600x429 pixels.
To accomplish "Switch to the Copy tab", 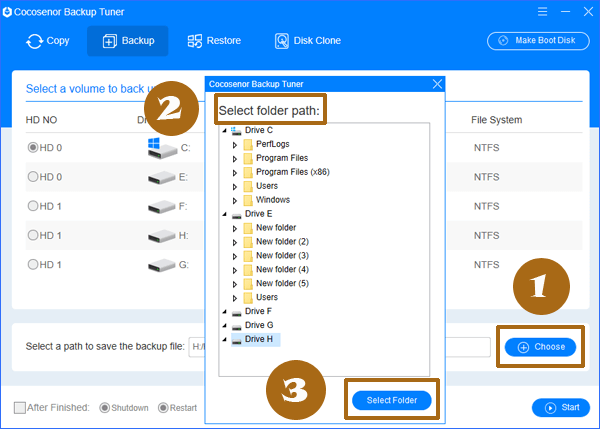I will (x=48, y=41).
